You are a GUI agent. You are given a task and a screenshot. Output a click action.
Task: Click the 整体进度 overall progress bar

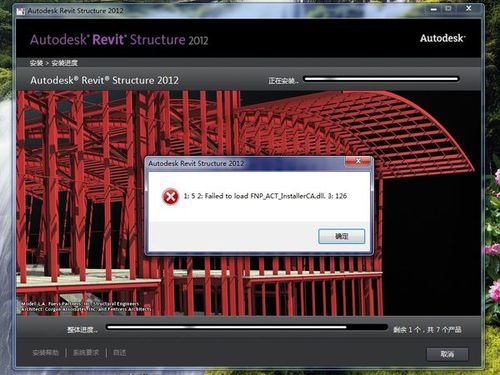247,327
